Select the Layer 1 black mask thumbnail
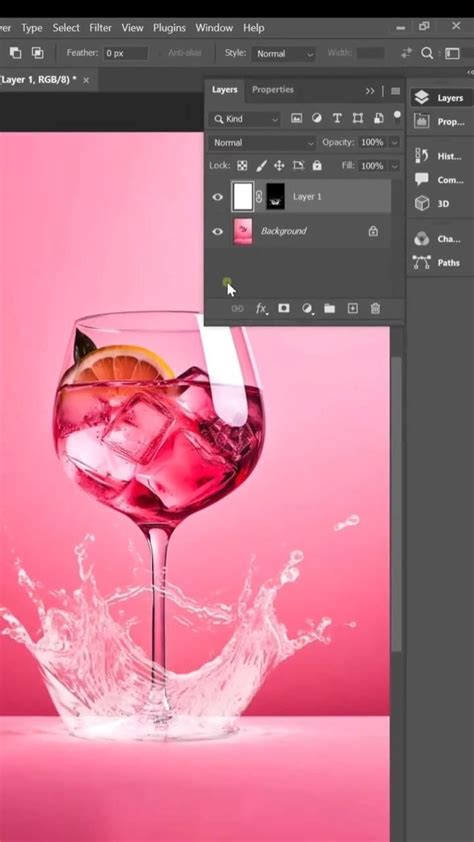474x842 pixels. [x=275, y=197]
